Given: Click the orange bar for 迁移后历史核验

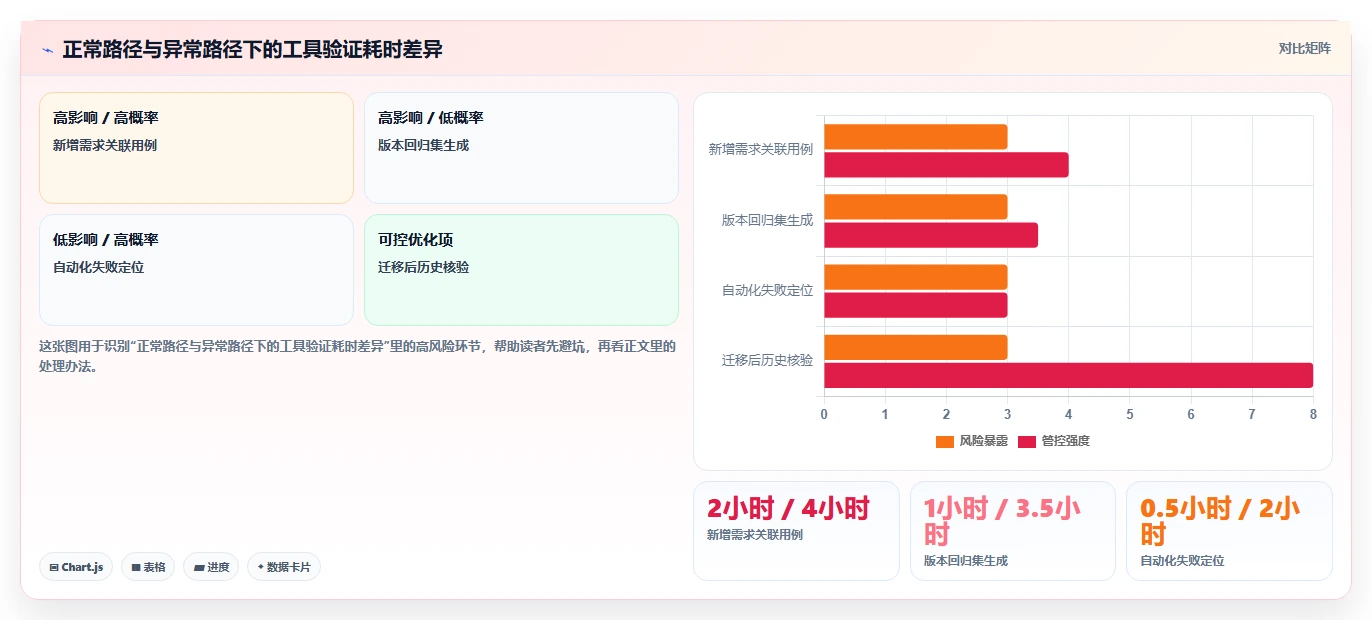Looking at the screenshot, I should click(915, 347).
